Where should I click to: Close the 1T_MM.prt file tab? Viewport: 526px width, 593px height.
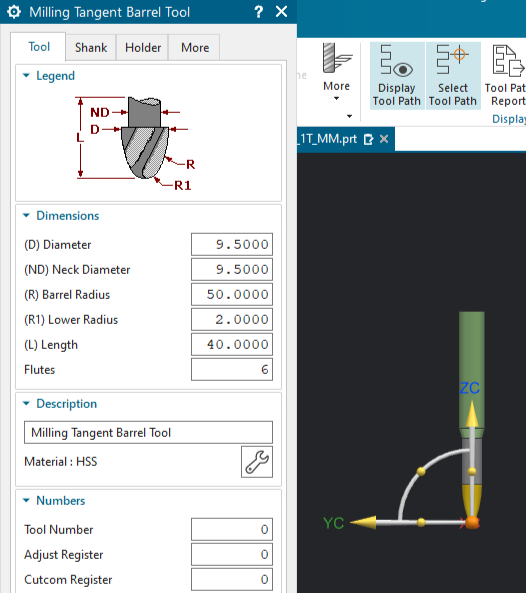[384, 139]
